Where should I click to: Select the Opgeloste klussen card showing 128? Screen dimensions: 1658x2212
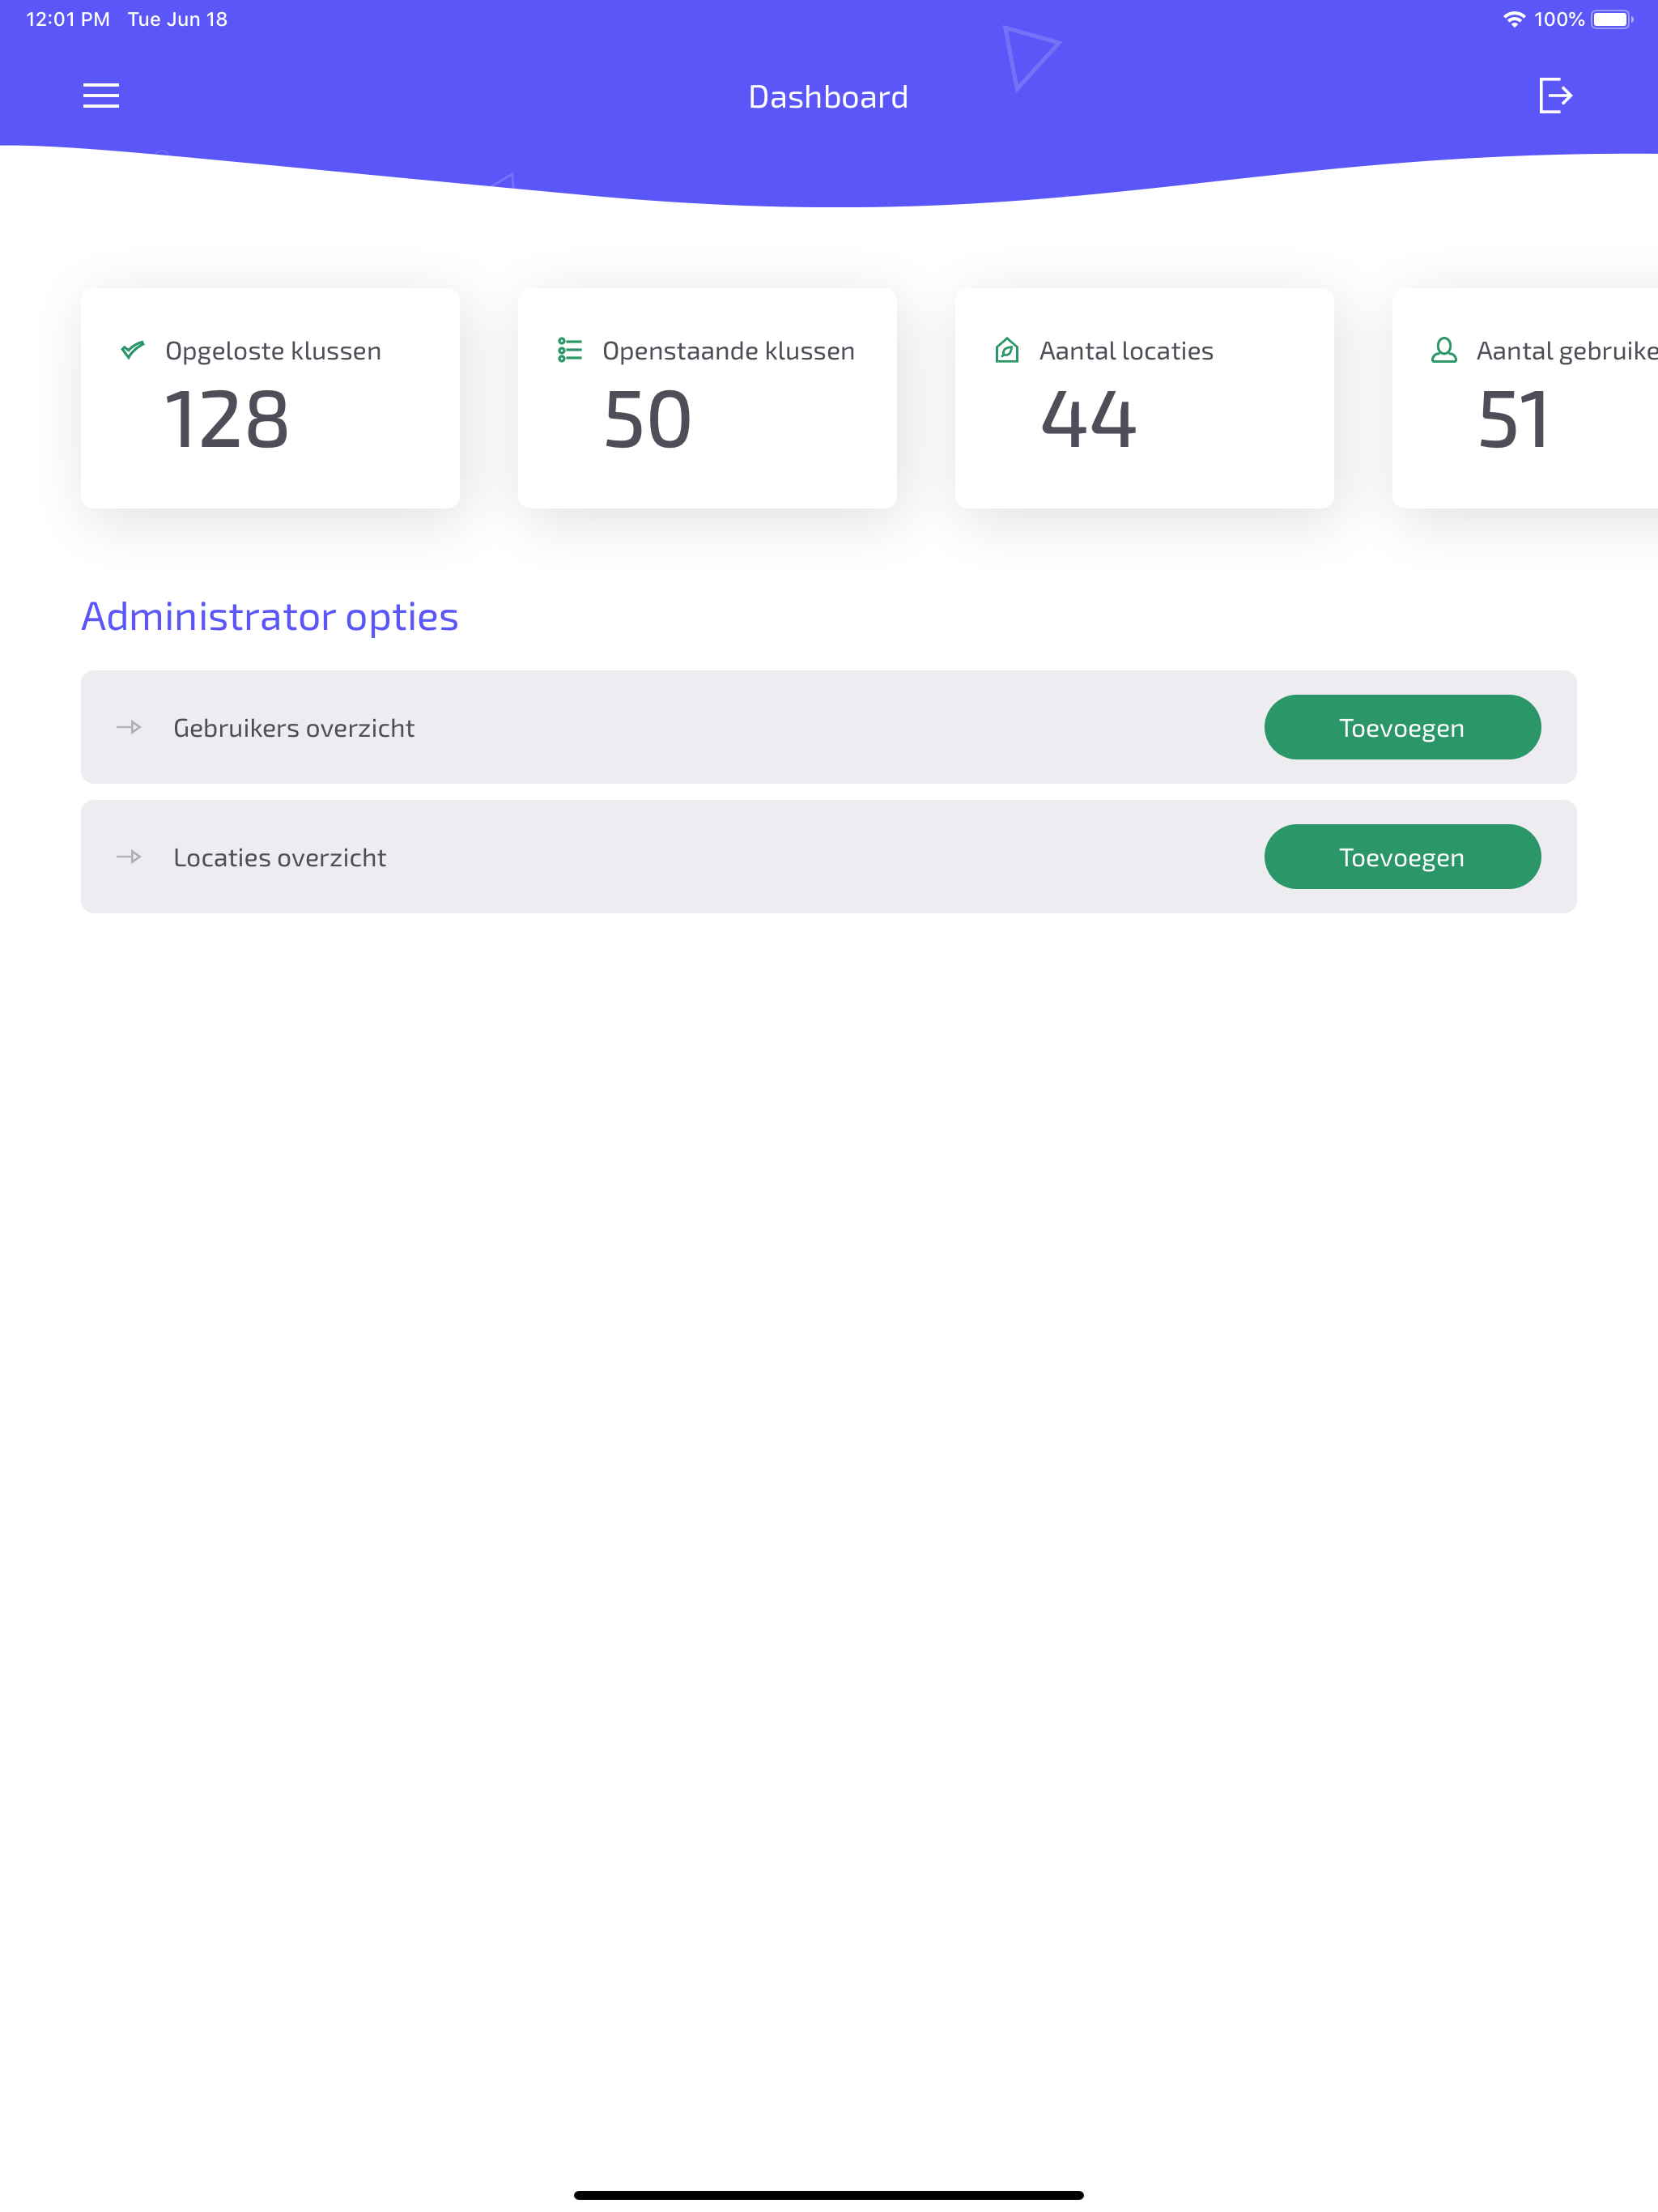tap(270, 398)
